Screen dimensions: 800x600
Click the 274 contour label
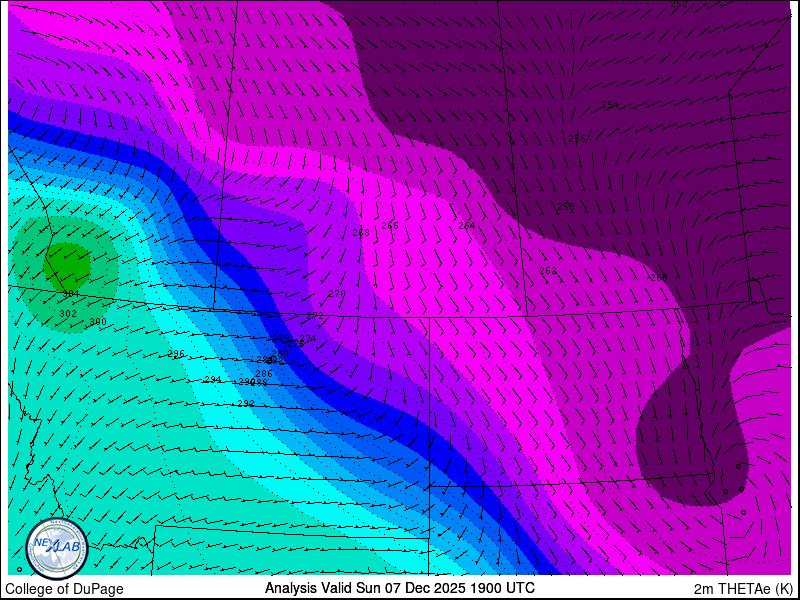[308, 339]
